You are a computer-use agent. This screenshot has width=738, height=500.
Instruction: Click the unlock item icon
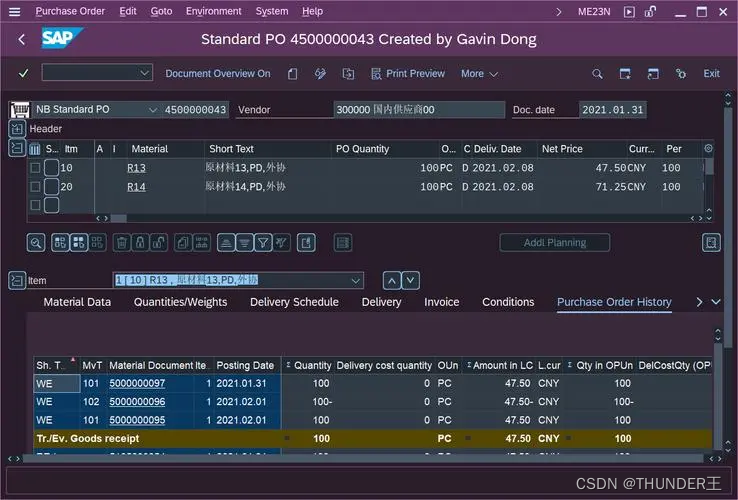(x=159, y=243)
